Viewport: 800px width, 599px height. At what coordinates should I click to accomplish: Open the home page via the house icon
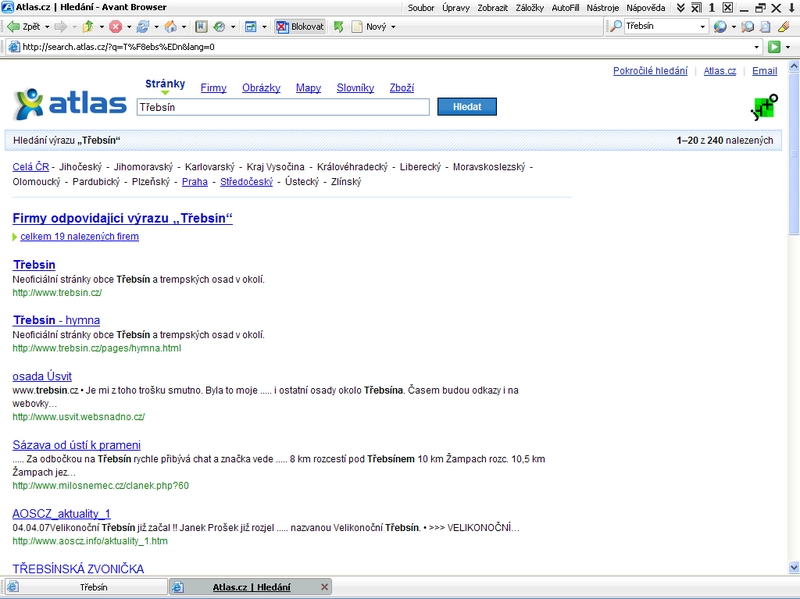171,27
